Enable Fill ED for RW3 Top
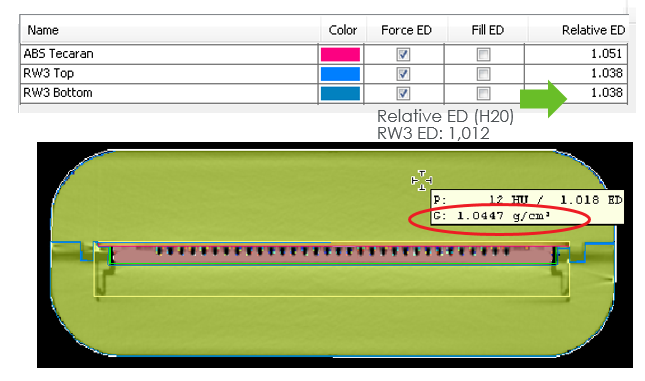Screen dimensions: 645x381 pyautogui.click(x=483, y=74)
